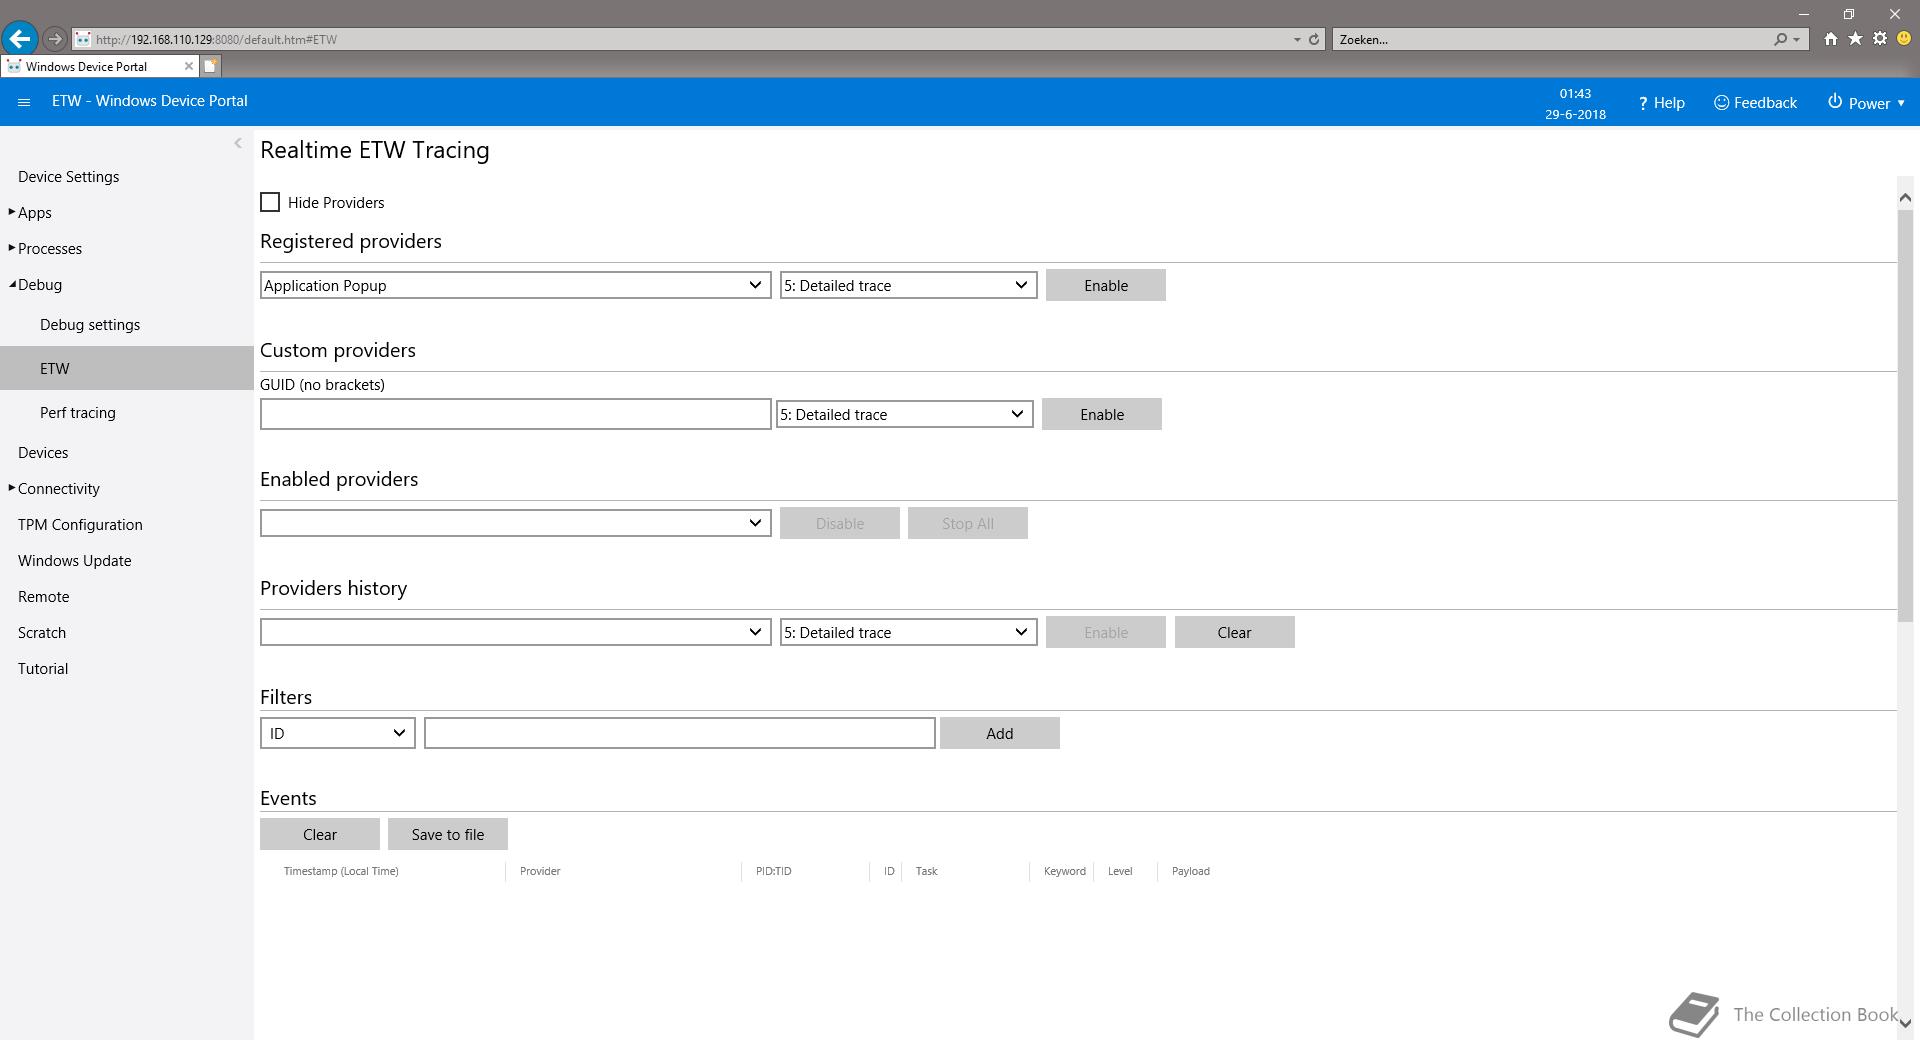Click the GUID input field
Image resolution: width=1920 pixels, height=1040 pixels.
click(515, 414)
